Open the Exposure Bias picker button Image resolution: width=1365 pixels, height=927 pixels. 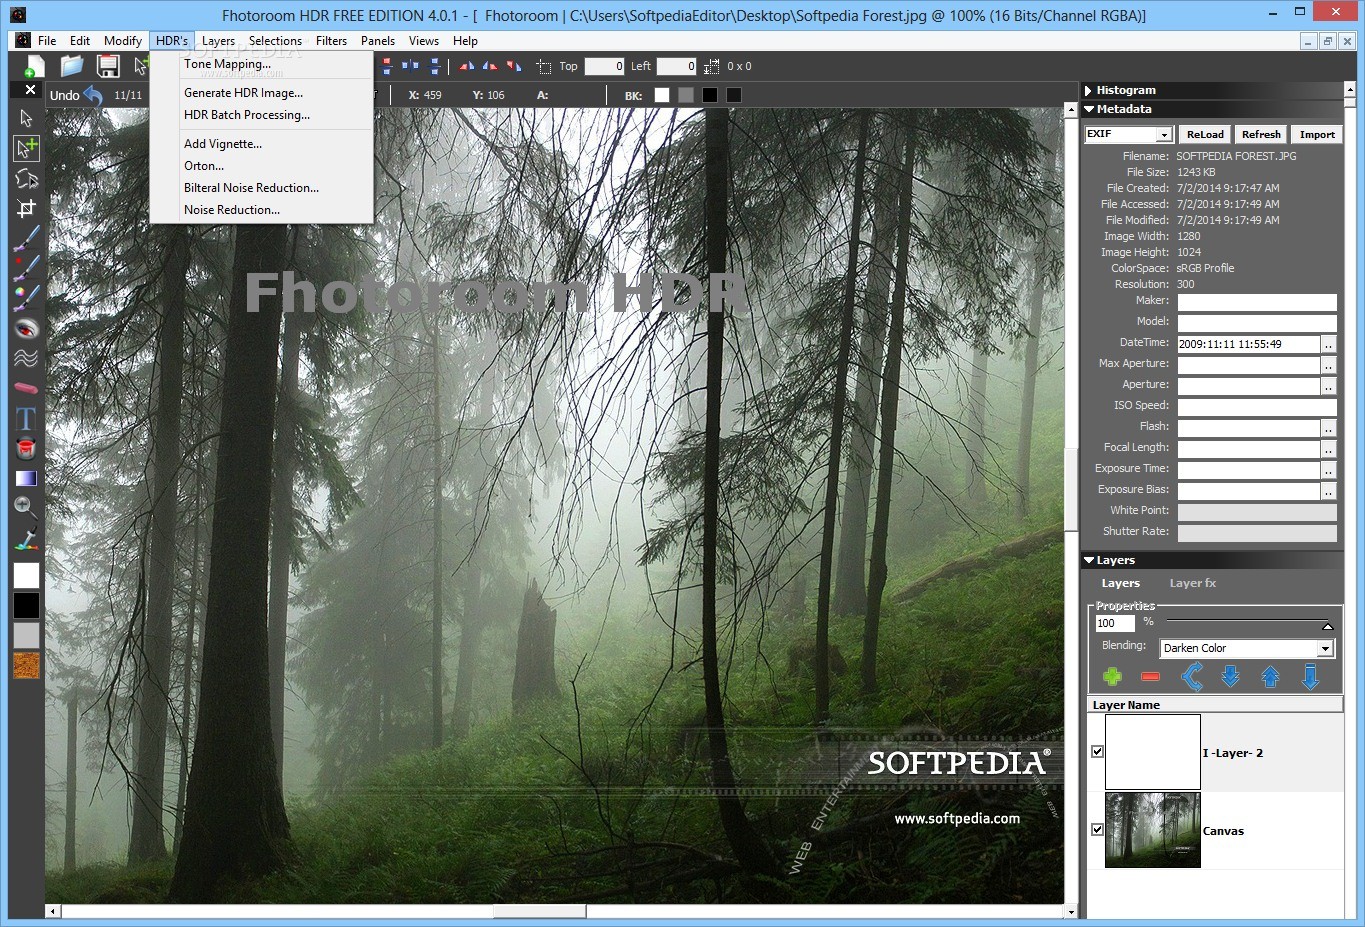tap(1328, 491)
